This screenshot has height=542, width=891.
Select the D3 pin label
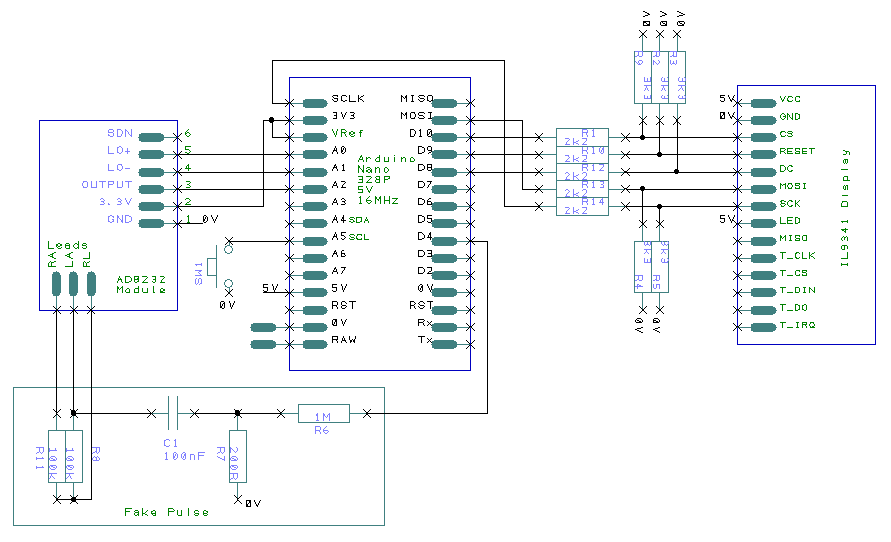425,253
